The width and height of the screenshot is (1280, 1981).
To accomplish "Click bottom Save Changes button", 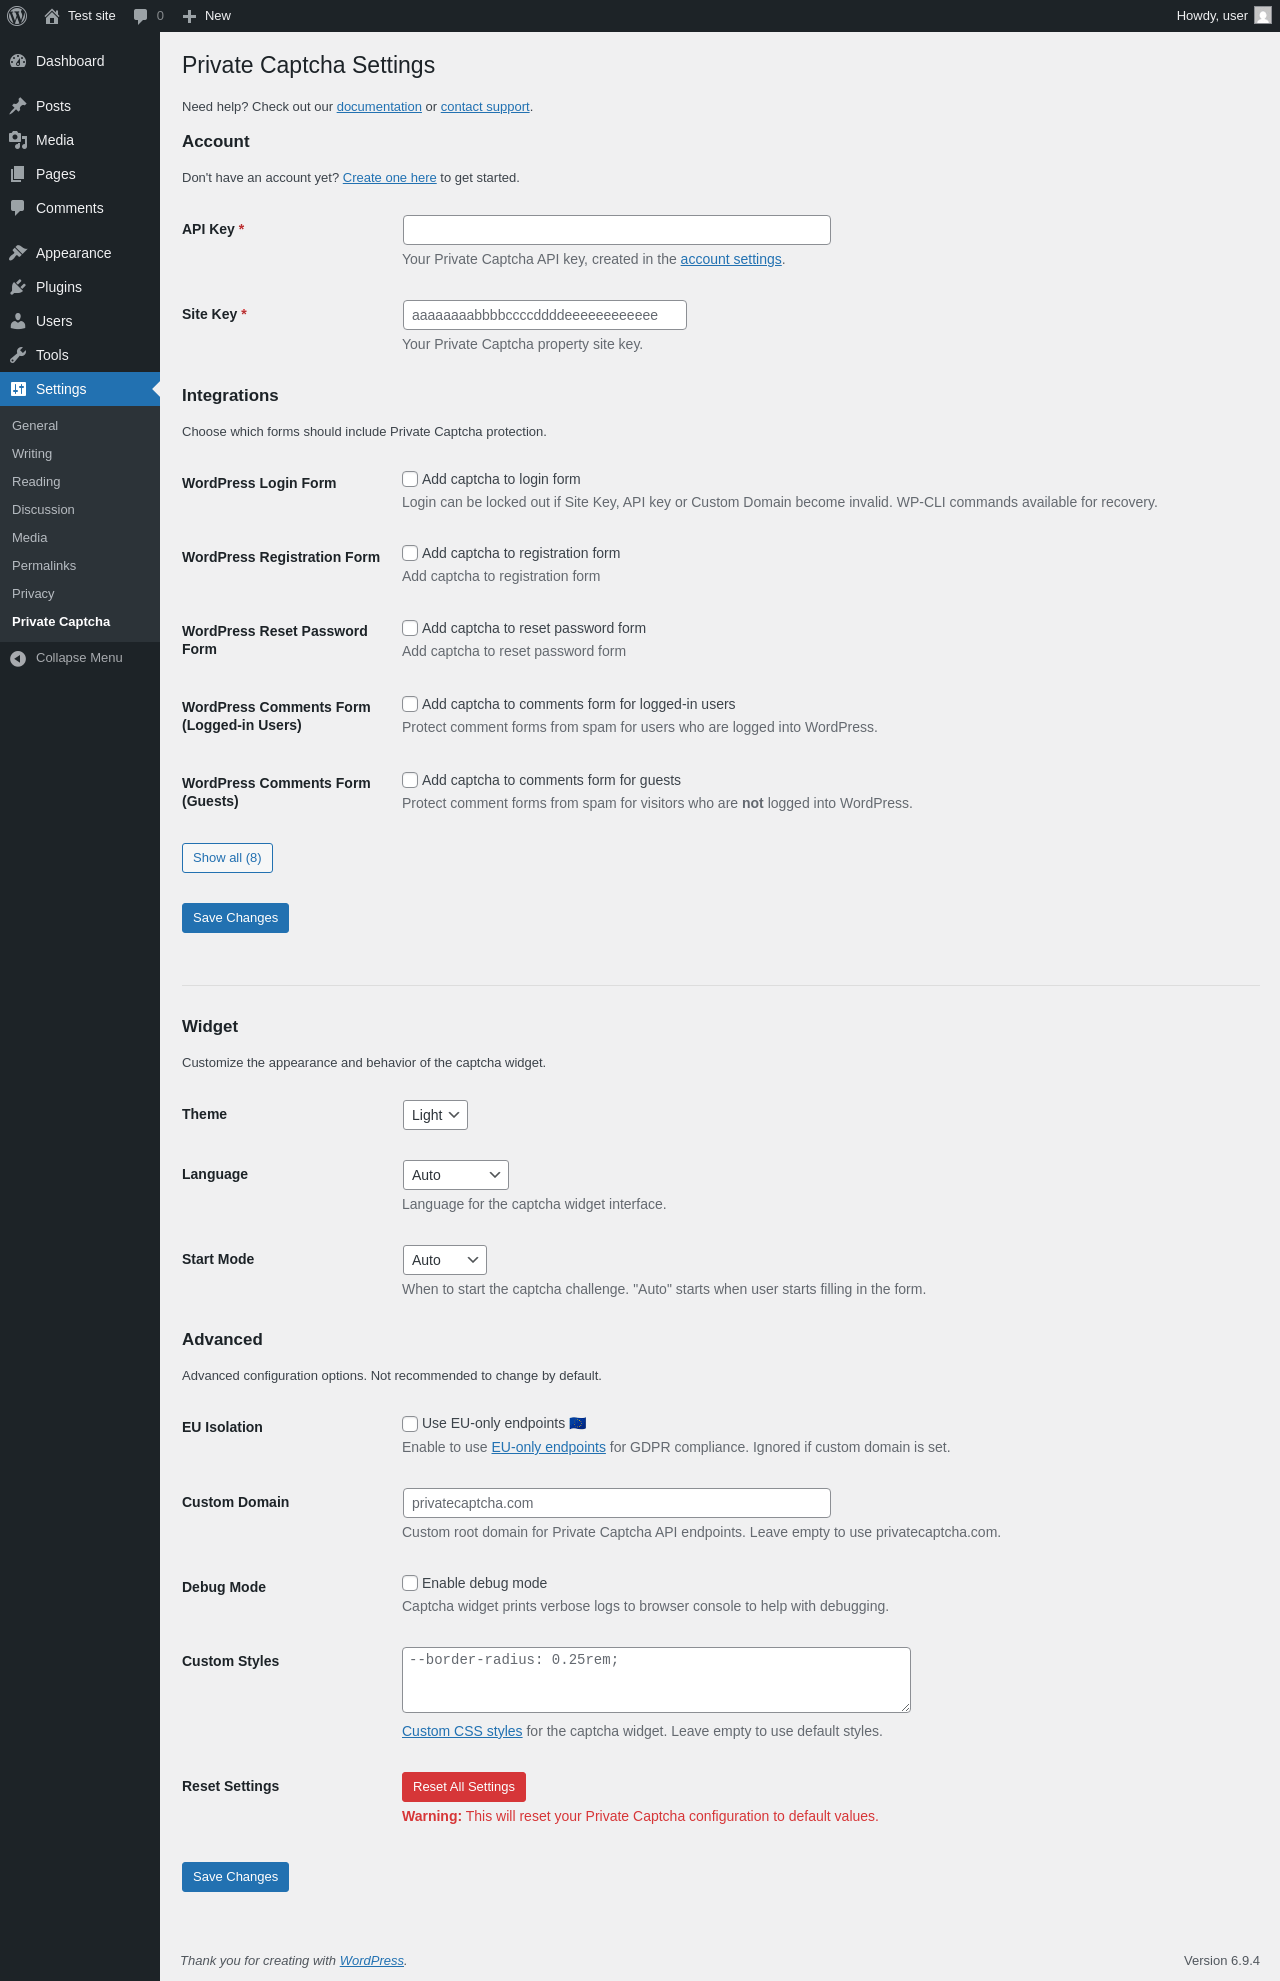I will pos(235,1877).
